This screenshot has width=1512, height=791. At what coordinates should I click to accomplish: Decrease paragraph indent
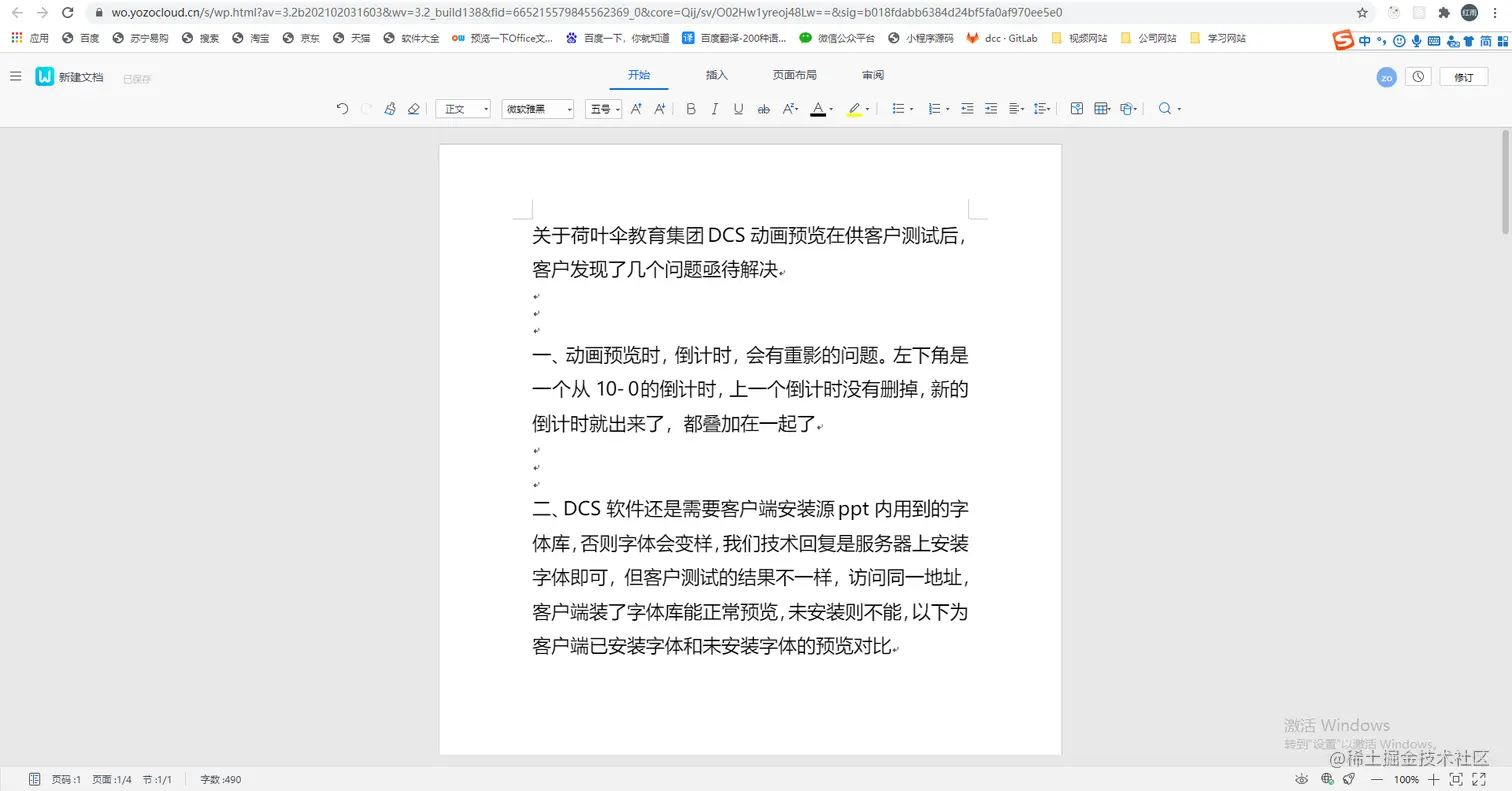coord(967,109)
